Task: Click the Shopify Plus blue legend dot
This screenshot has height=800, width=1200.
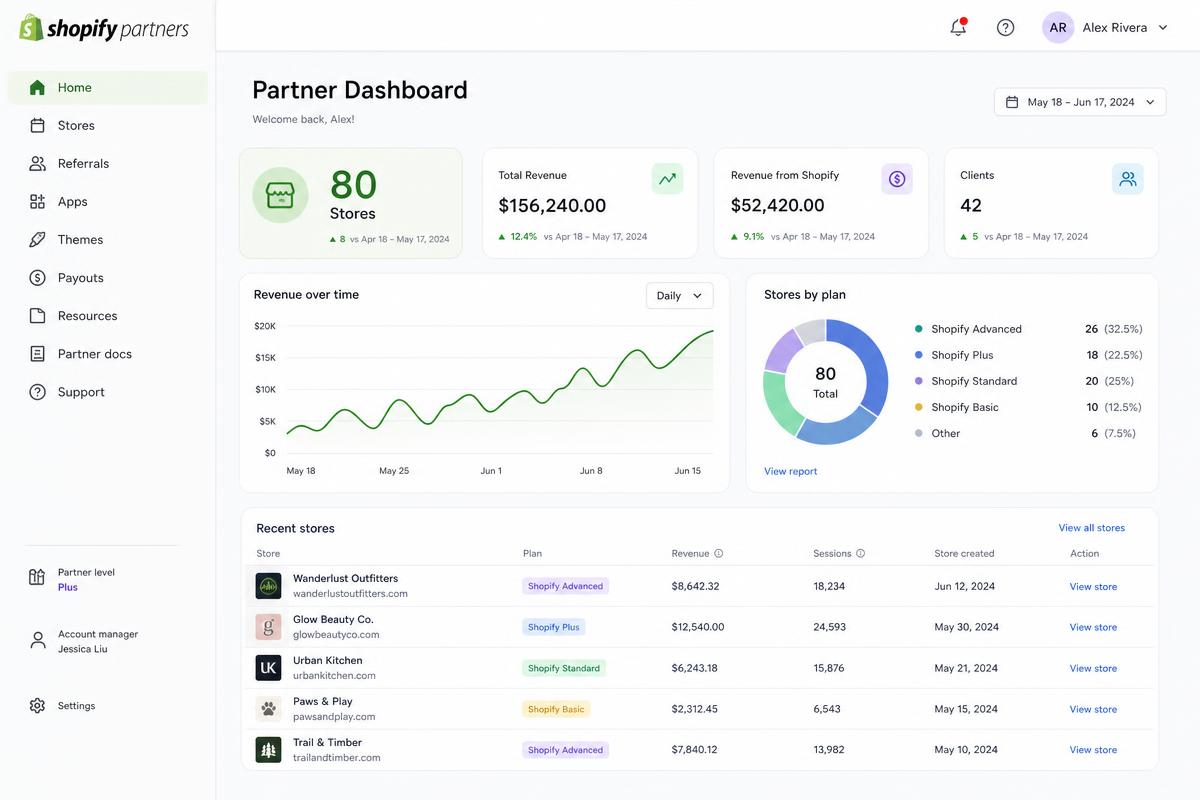Action: tap(918, 355)
